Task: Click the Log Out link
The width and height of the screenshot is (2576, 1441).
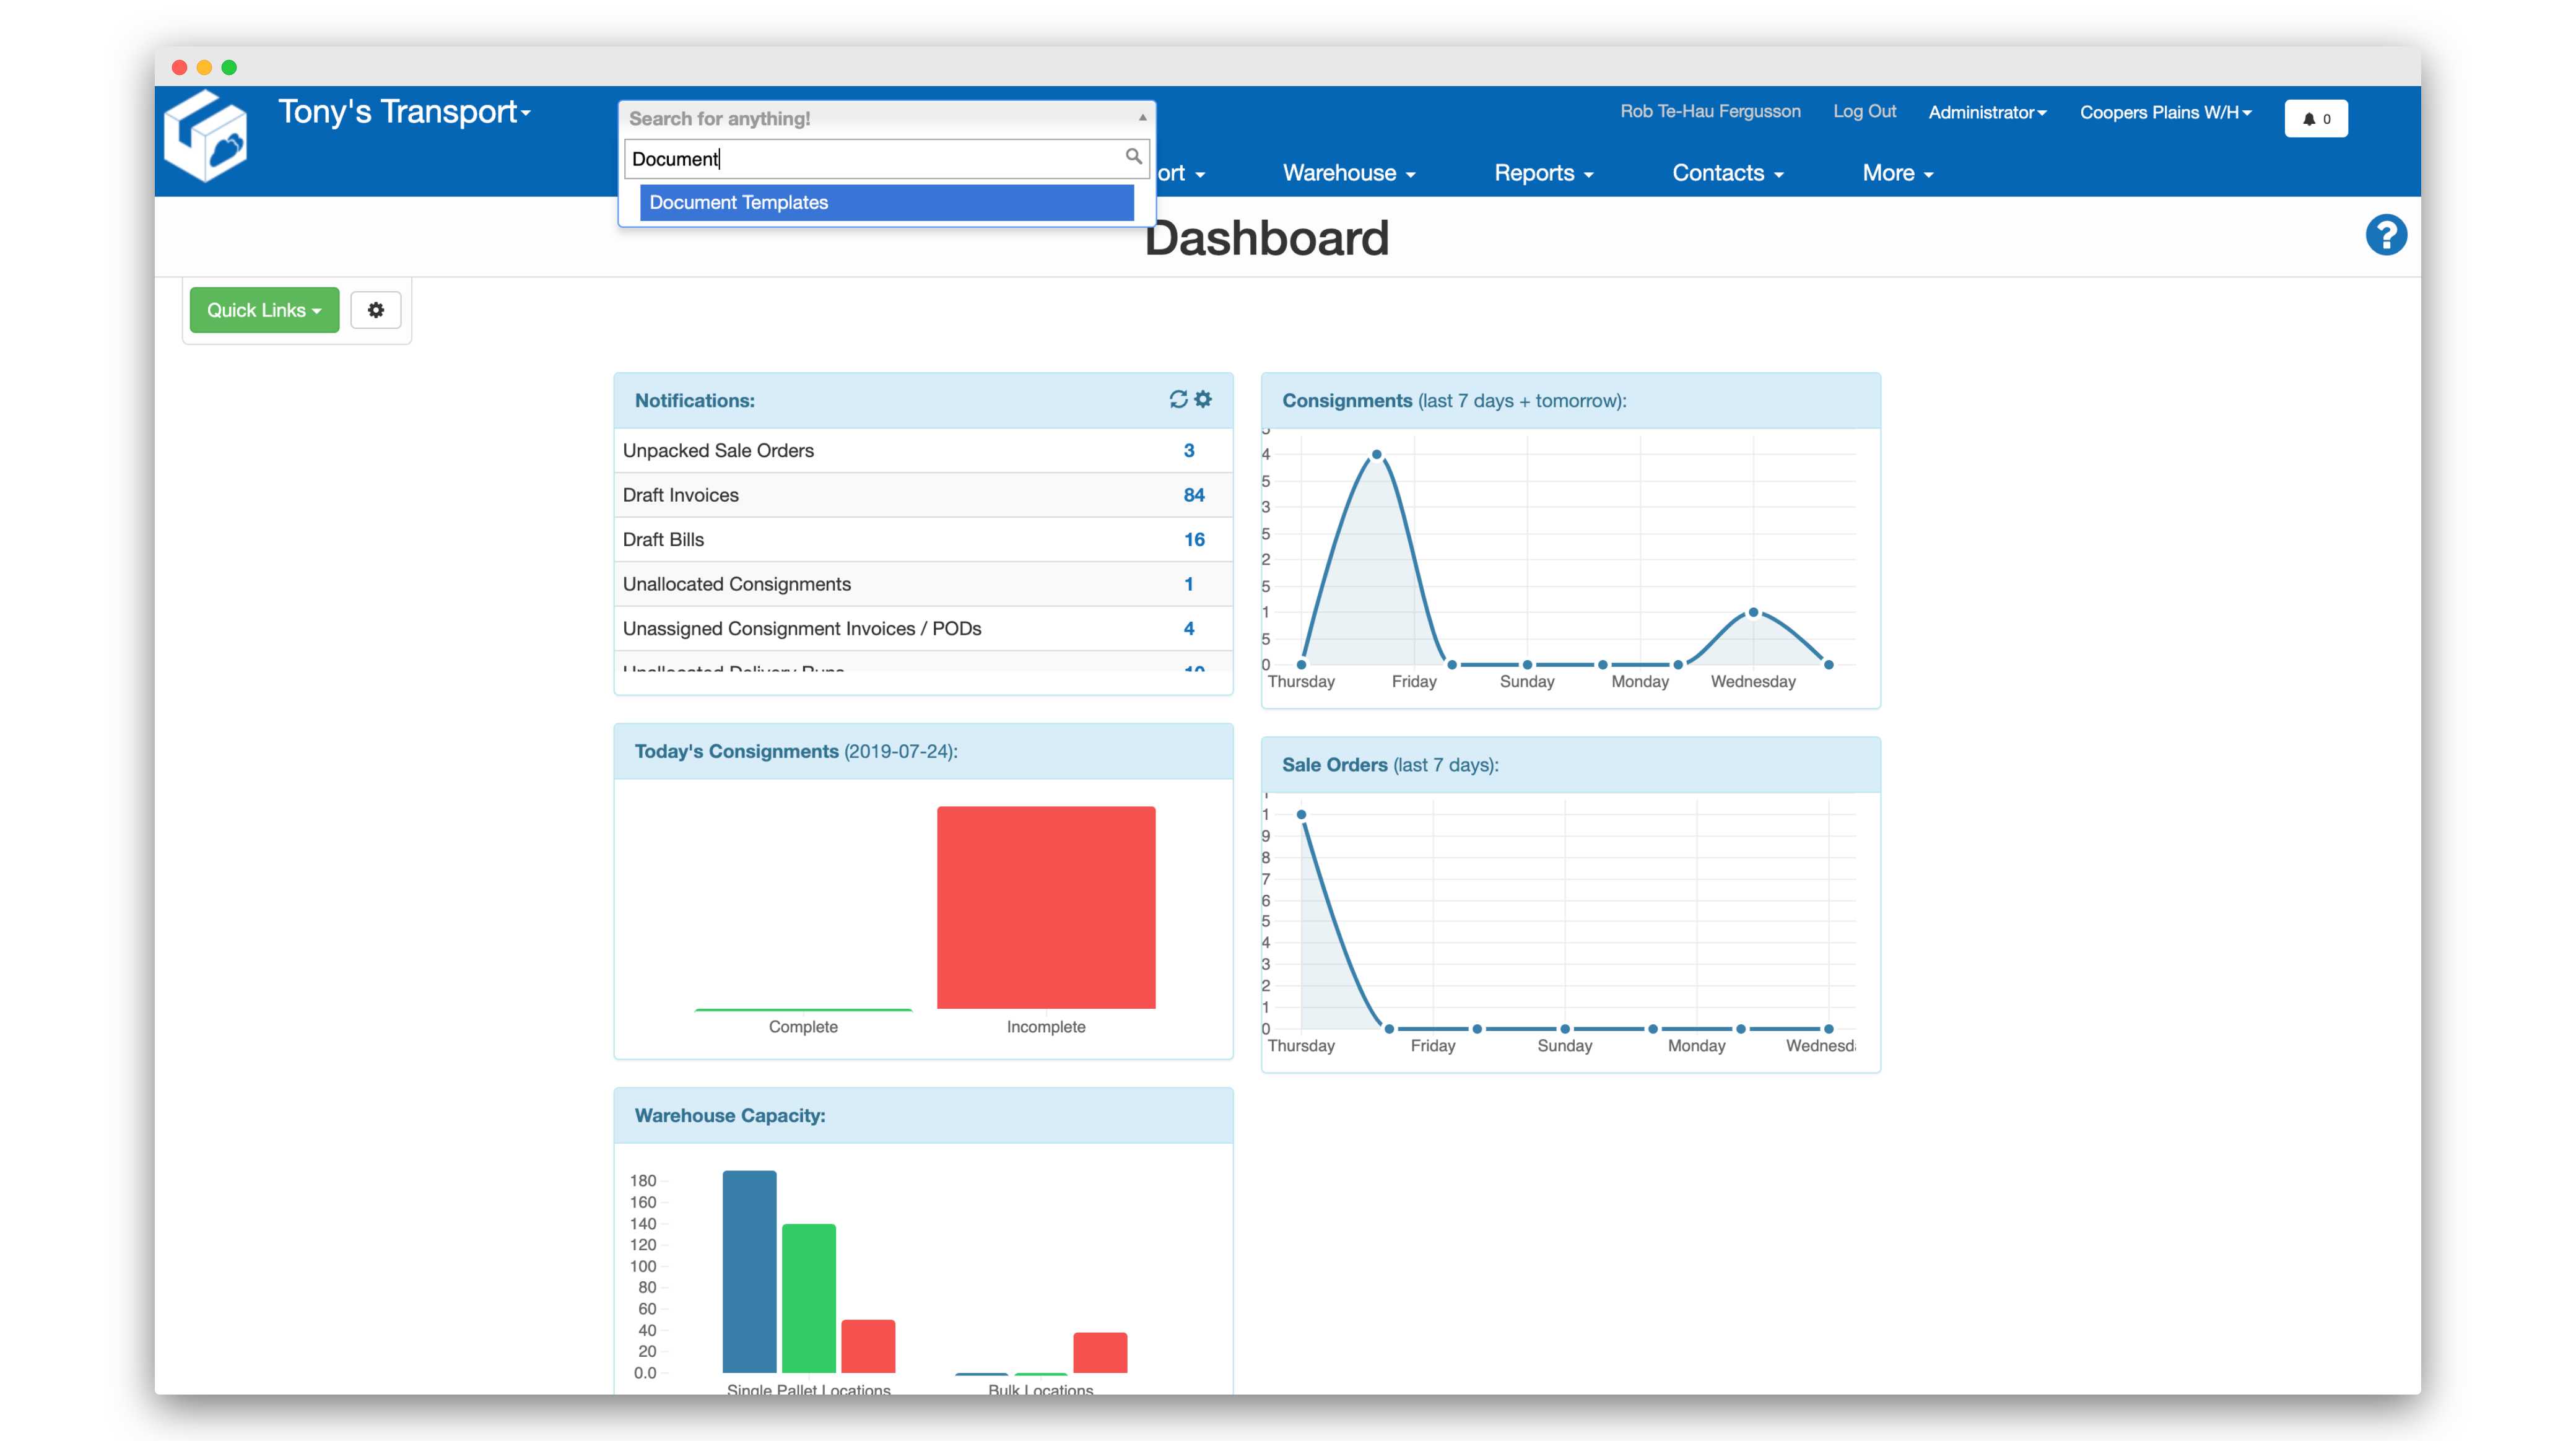Action: [x=1864, y=111]
